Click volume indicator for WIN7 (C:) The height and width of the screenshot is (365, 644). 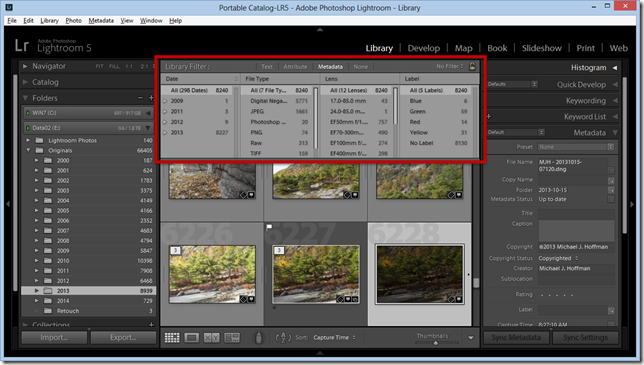(28, 113)
